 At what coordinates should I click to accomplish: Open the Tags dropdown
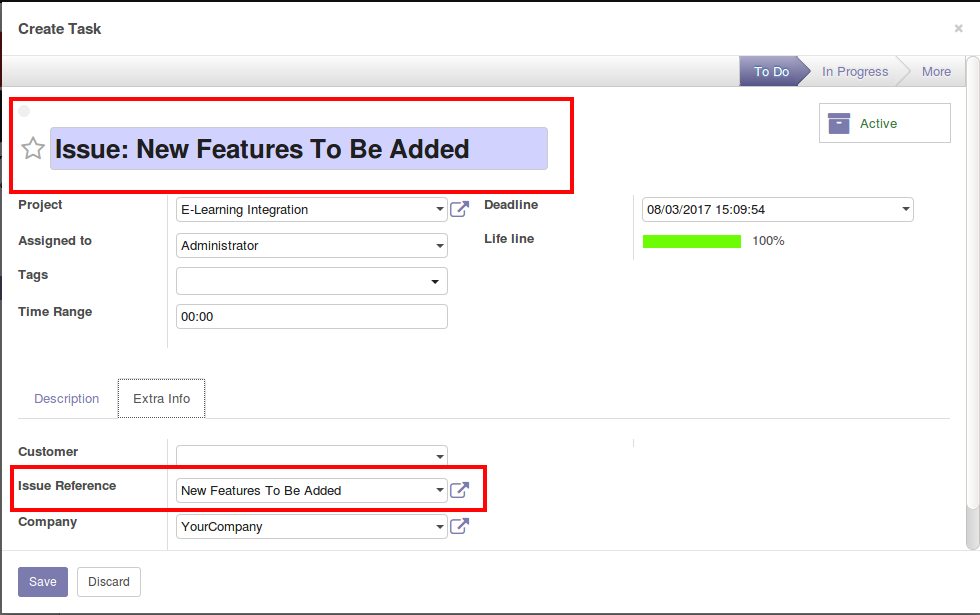(x=435, y=282)
